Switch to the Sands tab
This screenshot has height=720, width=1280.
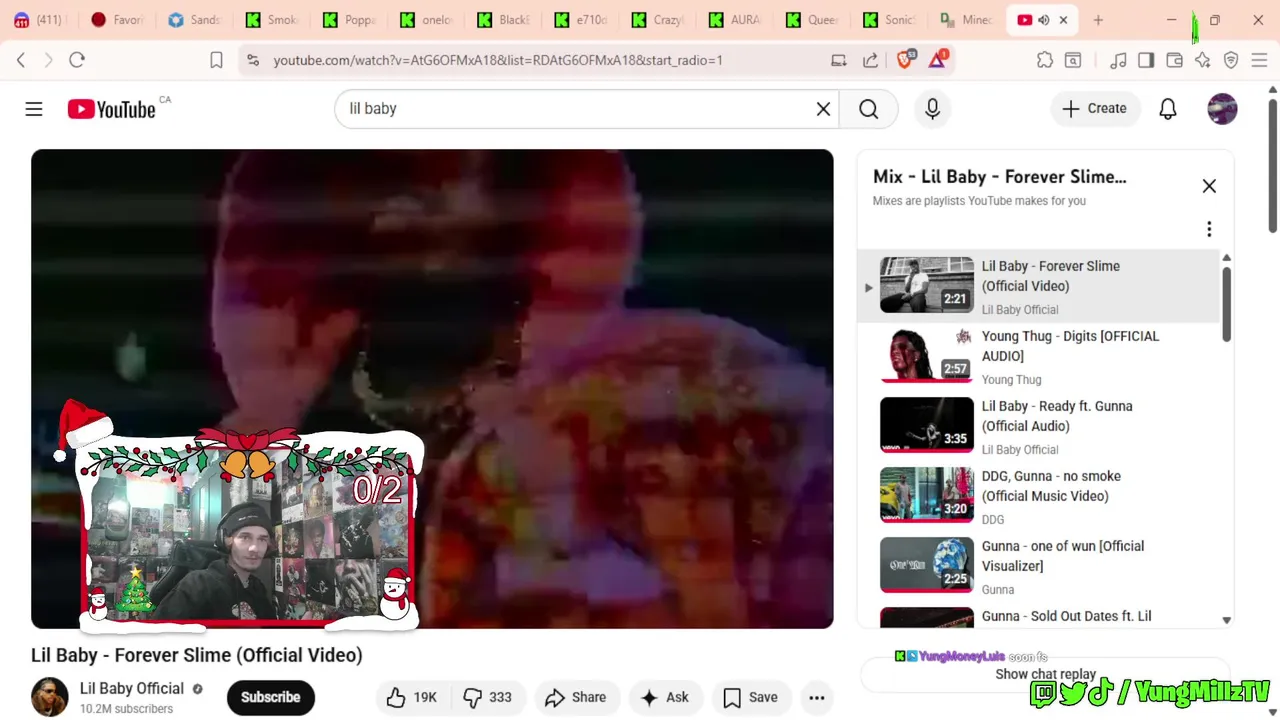coord(194,20)
